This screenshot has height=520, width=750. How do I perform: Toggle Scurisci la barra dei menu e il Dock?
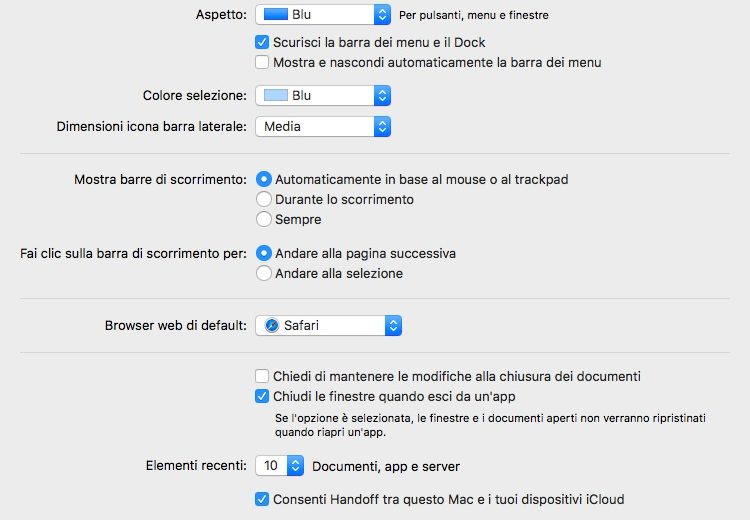click(x=263, y=43)
